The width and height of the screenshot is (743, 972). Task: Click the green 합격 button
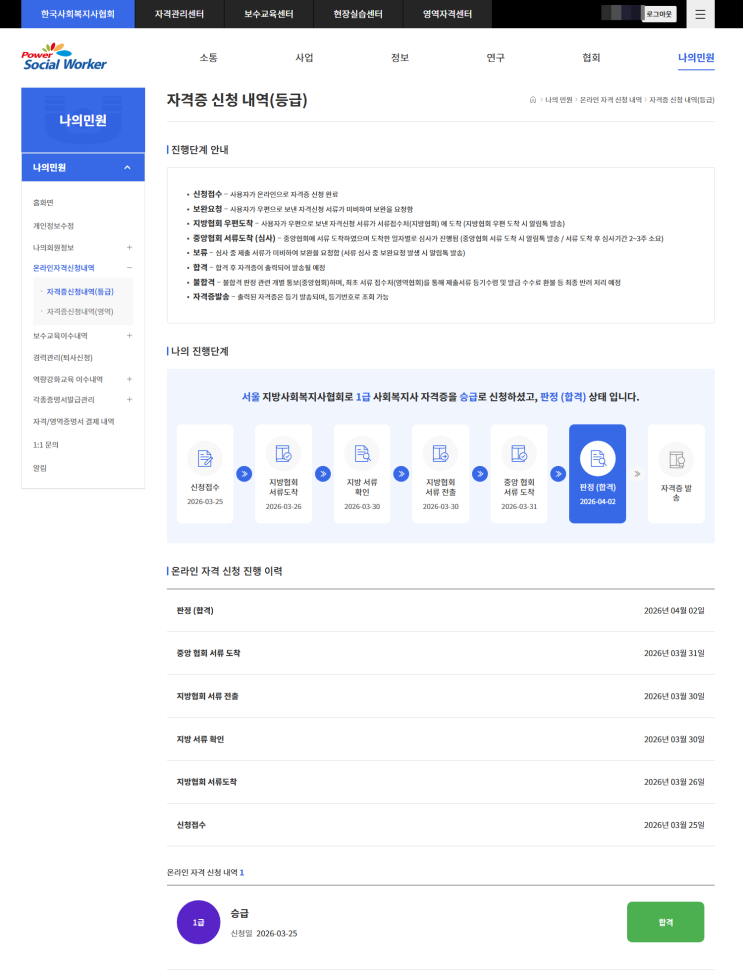click(666, 922)
